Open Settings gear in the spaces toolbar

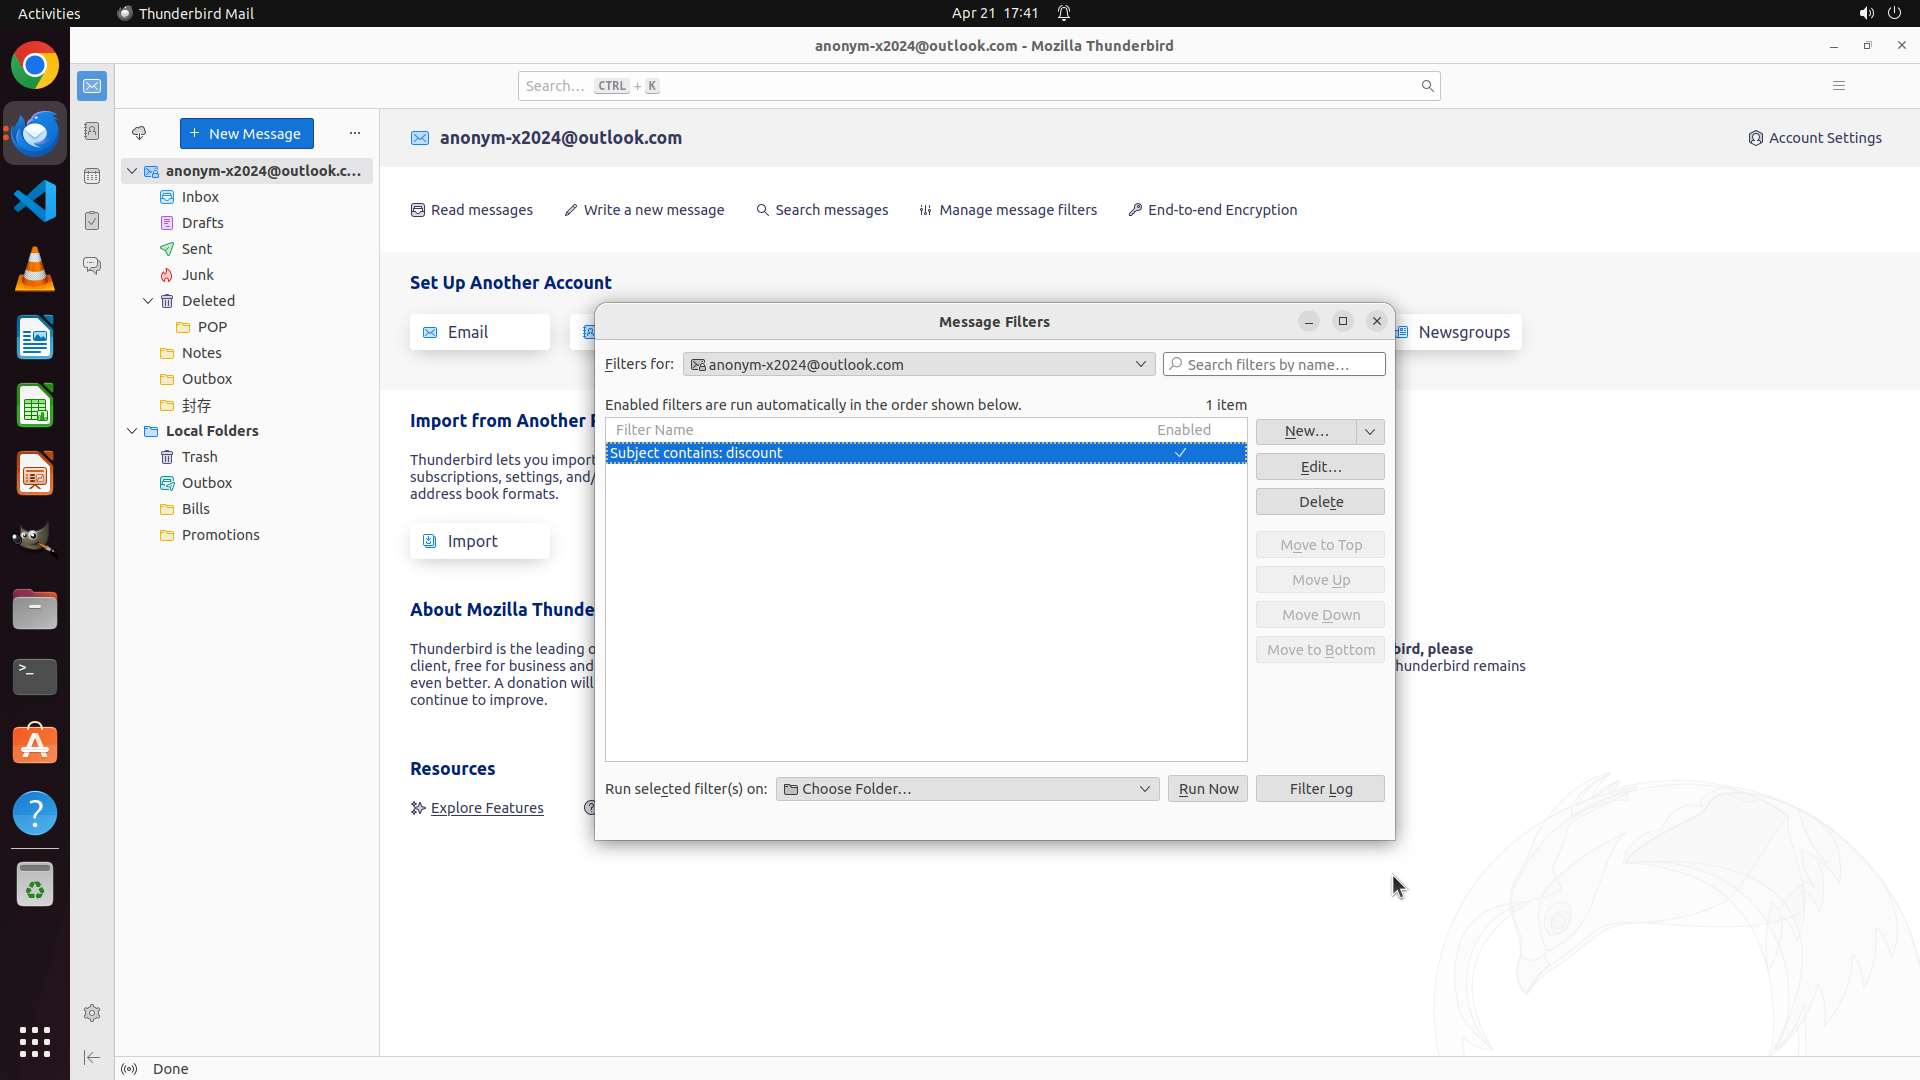click(x=92, y=1013)
